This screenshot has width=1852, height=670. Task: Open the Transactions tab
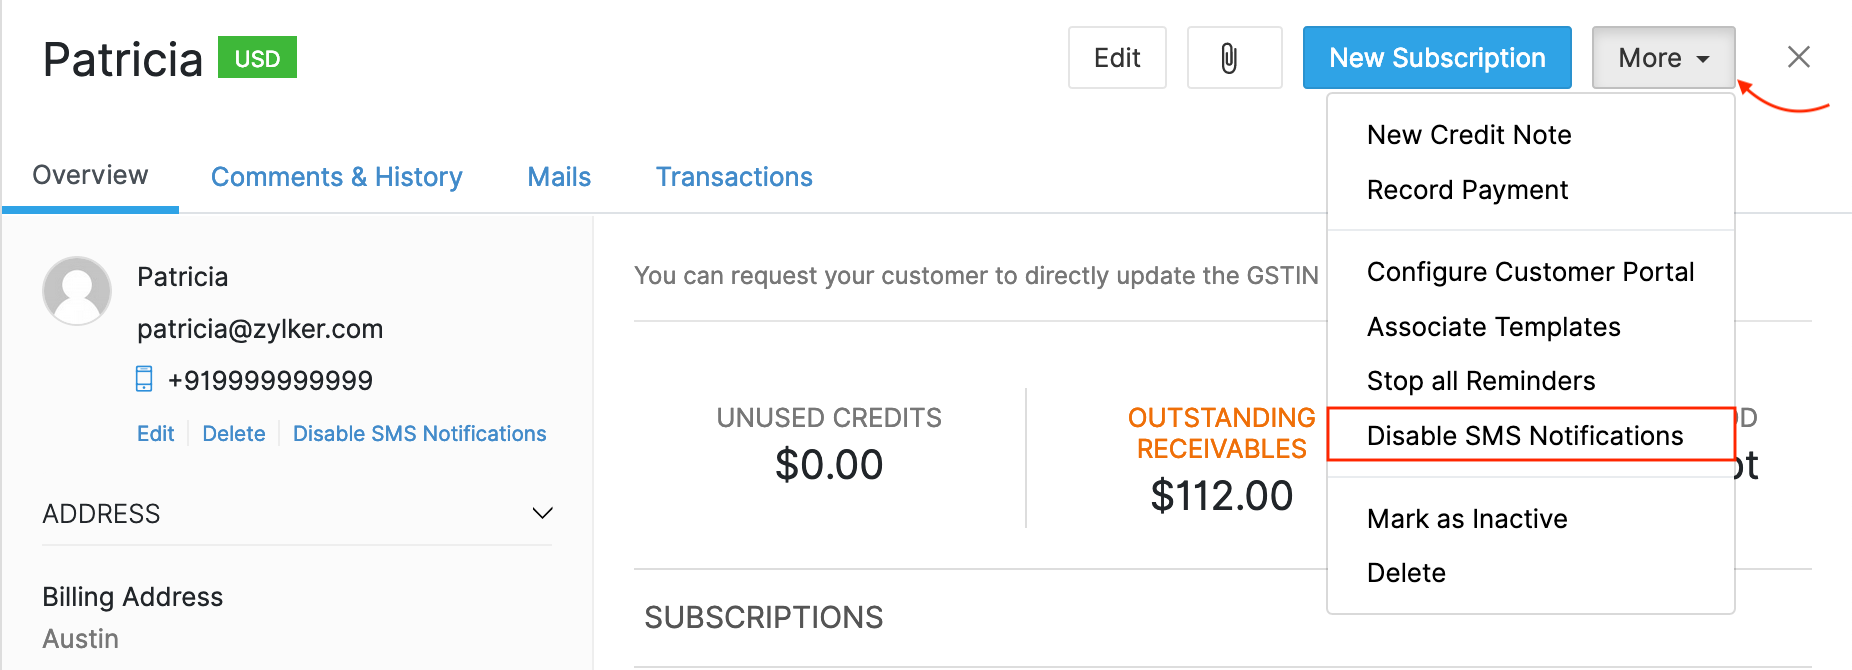pyautogui.click(x=733, y=176)
